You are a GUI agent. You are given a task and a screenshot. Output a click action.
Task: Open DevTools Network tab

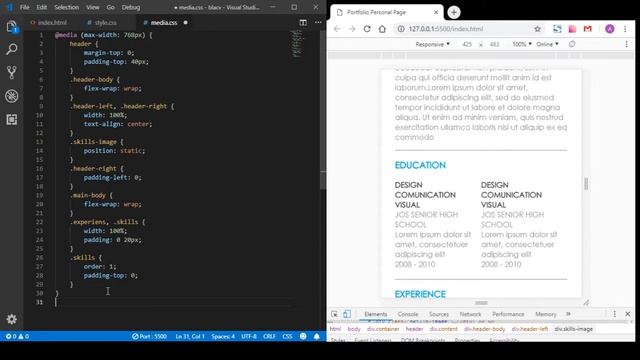470,314
